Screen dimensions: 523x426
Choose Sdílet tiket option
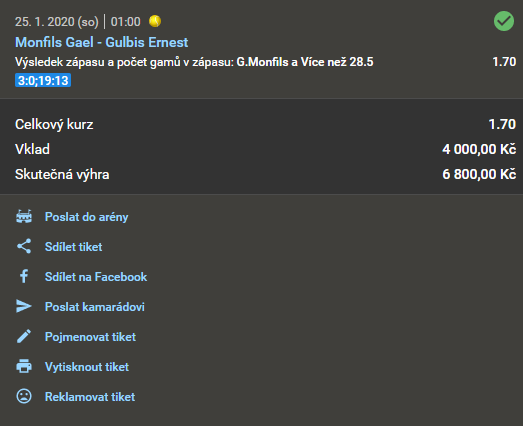(x=73, y=247)
